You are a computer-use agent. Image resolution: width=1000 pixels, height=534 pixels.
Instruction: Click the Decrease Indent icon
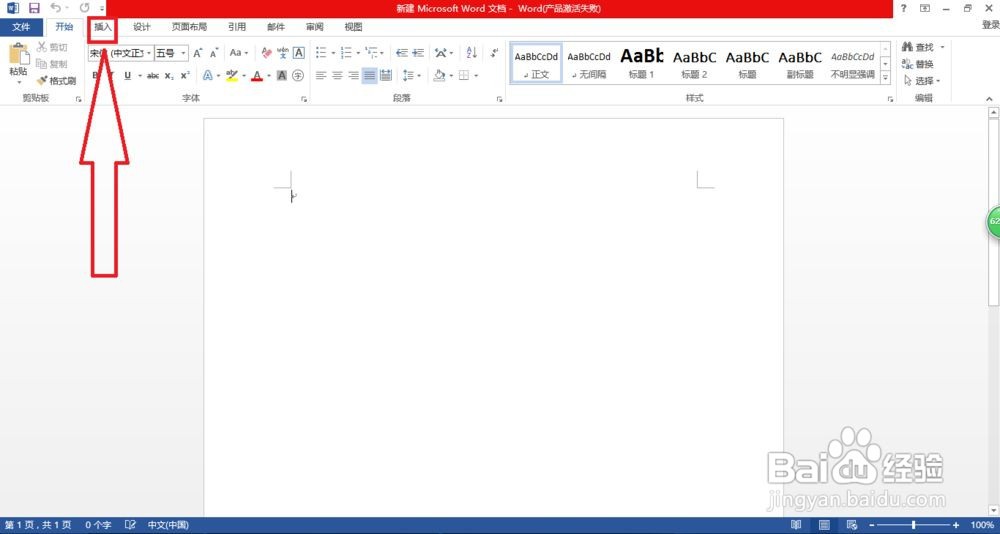(x=402, y=53)
